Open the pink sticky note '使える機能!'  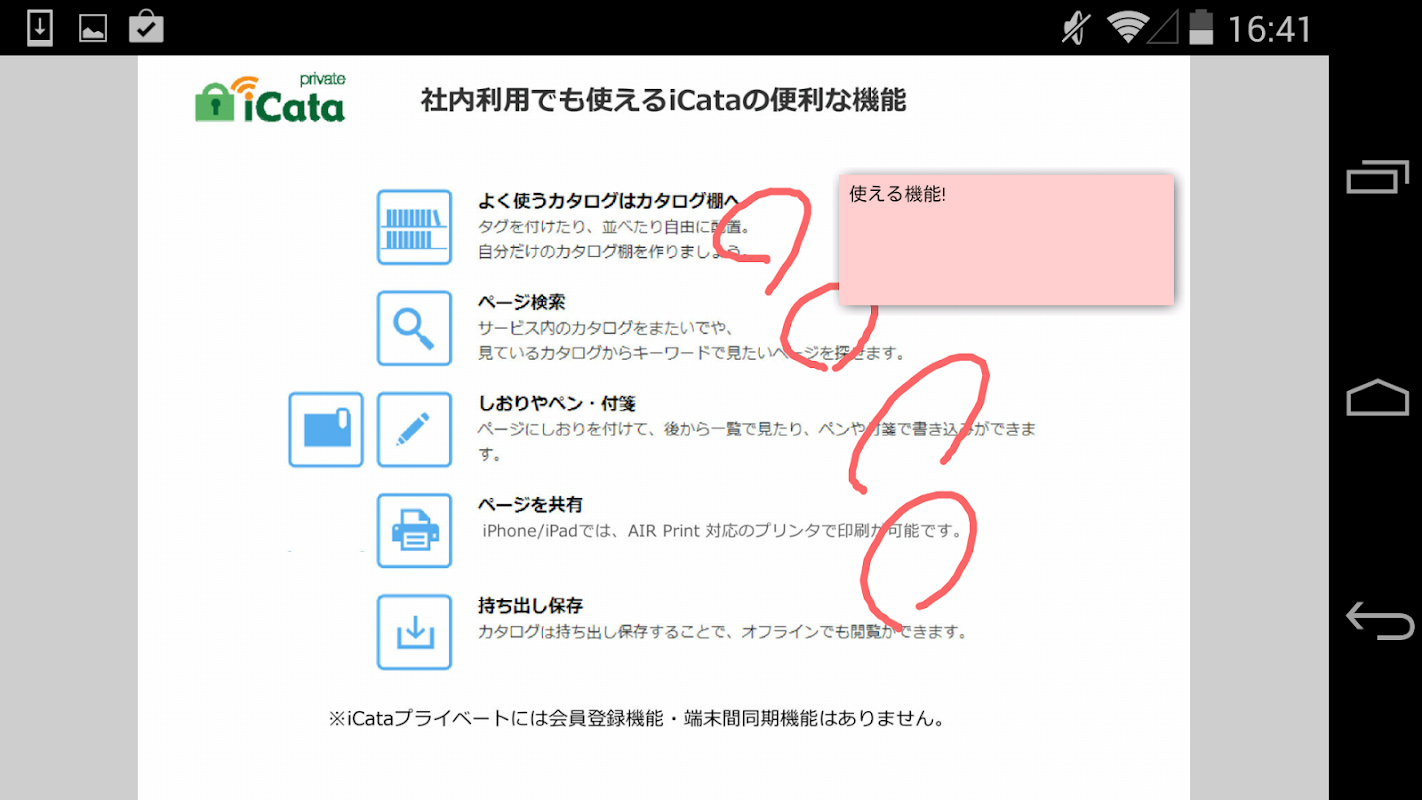1006,240
